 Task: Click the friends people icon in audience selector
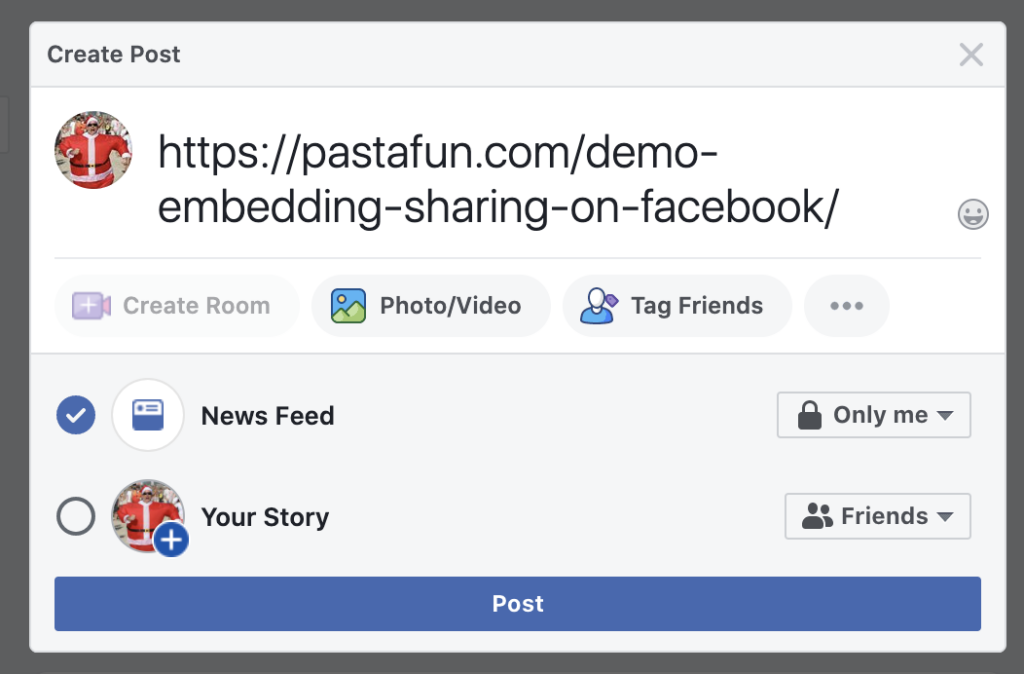click(817, 516)
